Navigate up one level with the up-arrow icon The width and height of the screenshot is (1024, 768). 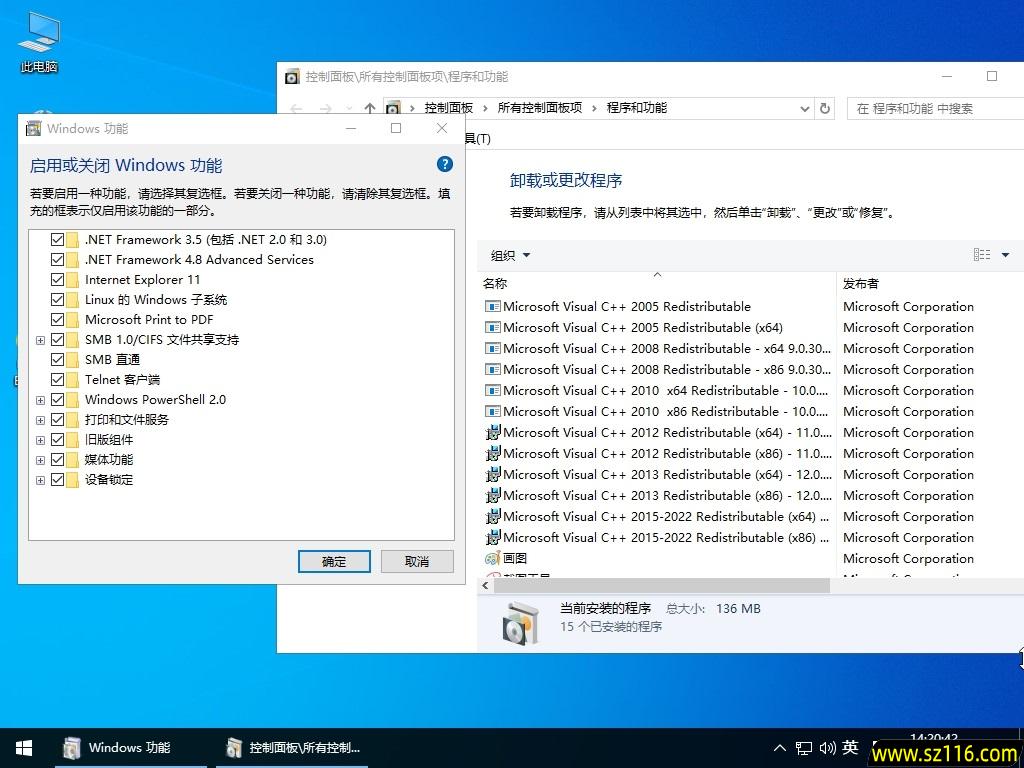coord(370,108)
